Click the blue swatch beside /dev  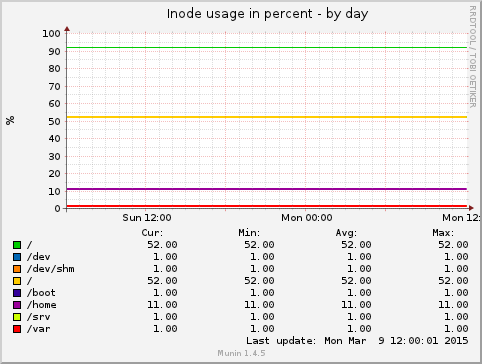pyautogui.click(x=17, y=257)
